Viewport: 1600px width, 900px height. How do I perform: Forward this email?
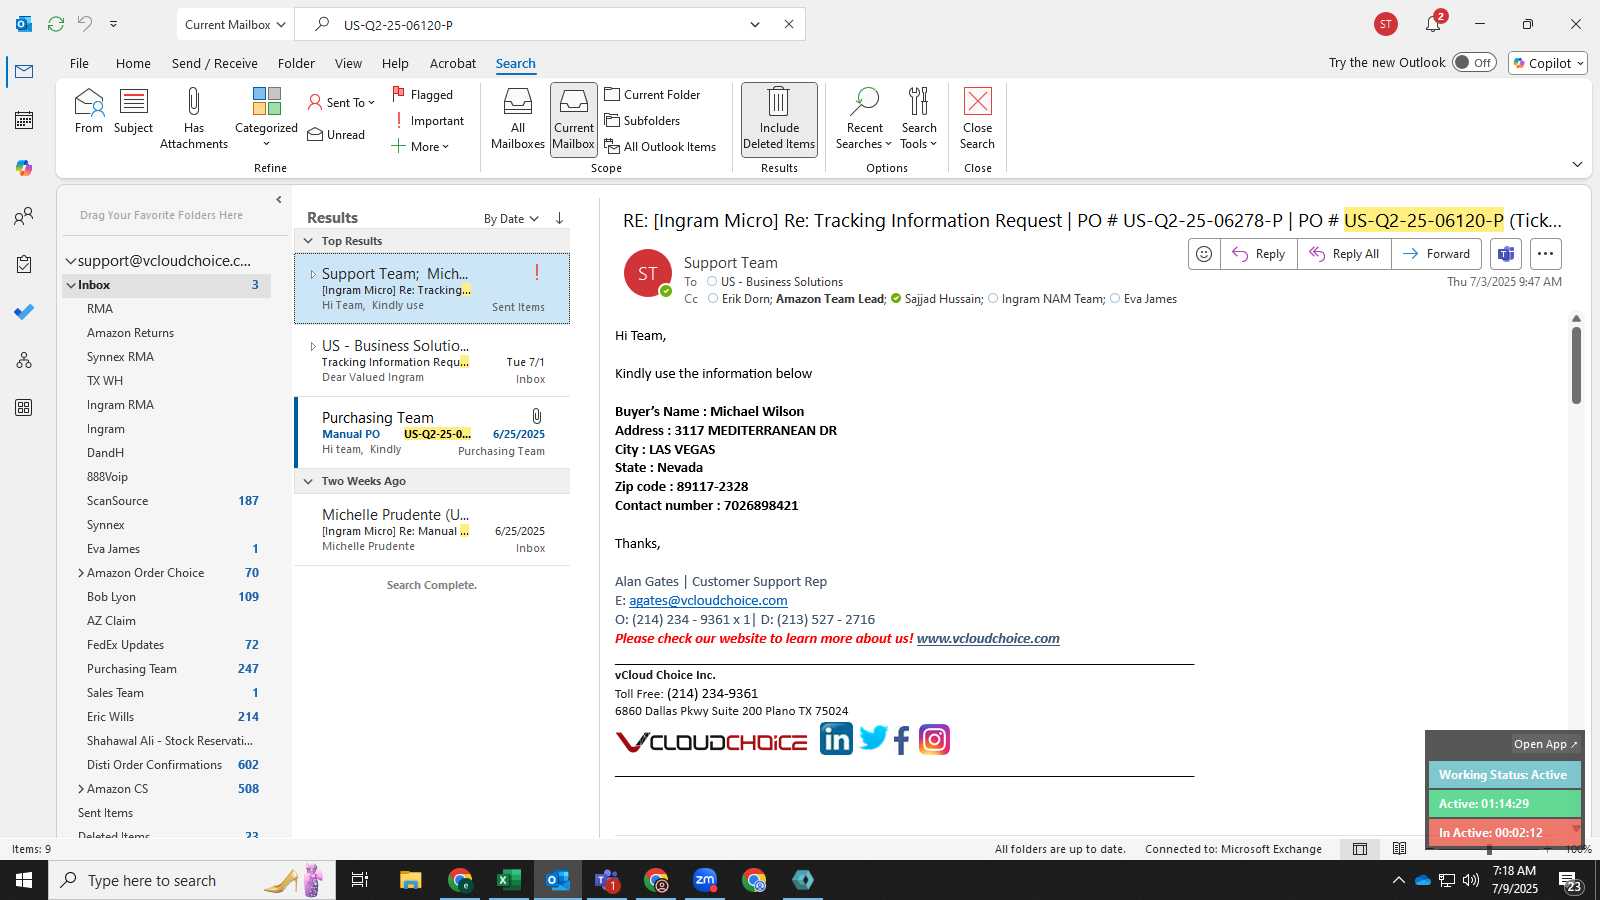[x=1436, y=254]
